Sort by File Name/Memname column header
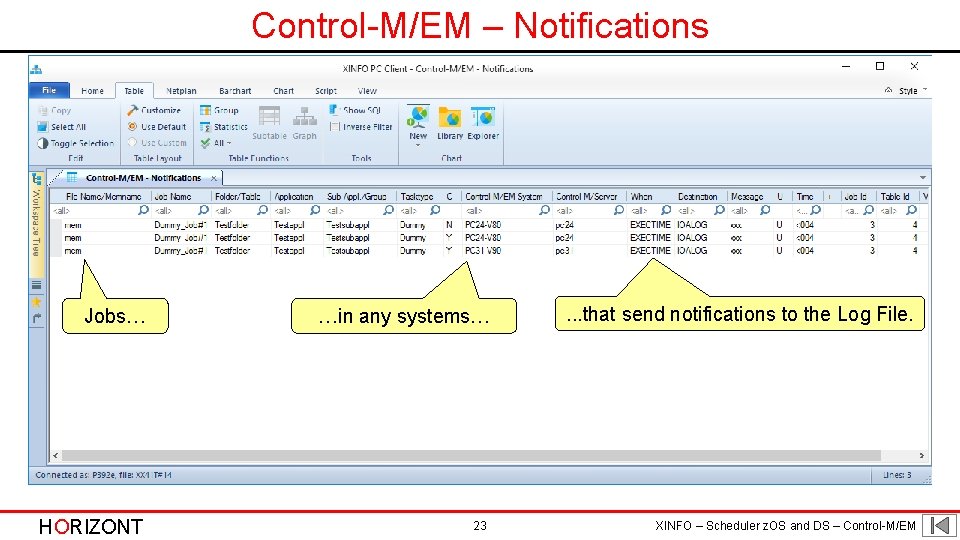This screenshot has height=540, width=960. point(103,197)
